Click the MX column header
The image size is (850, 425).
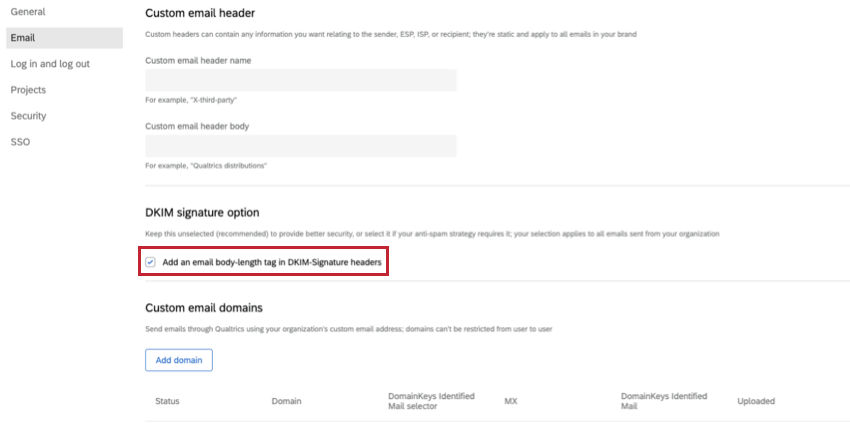510,401
